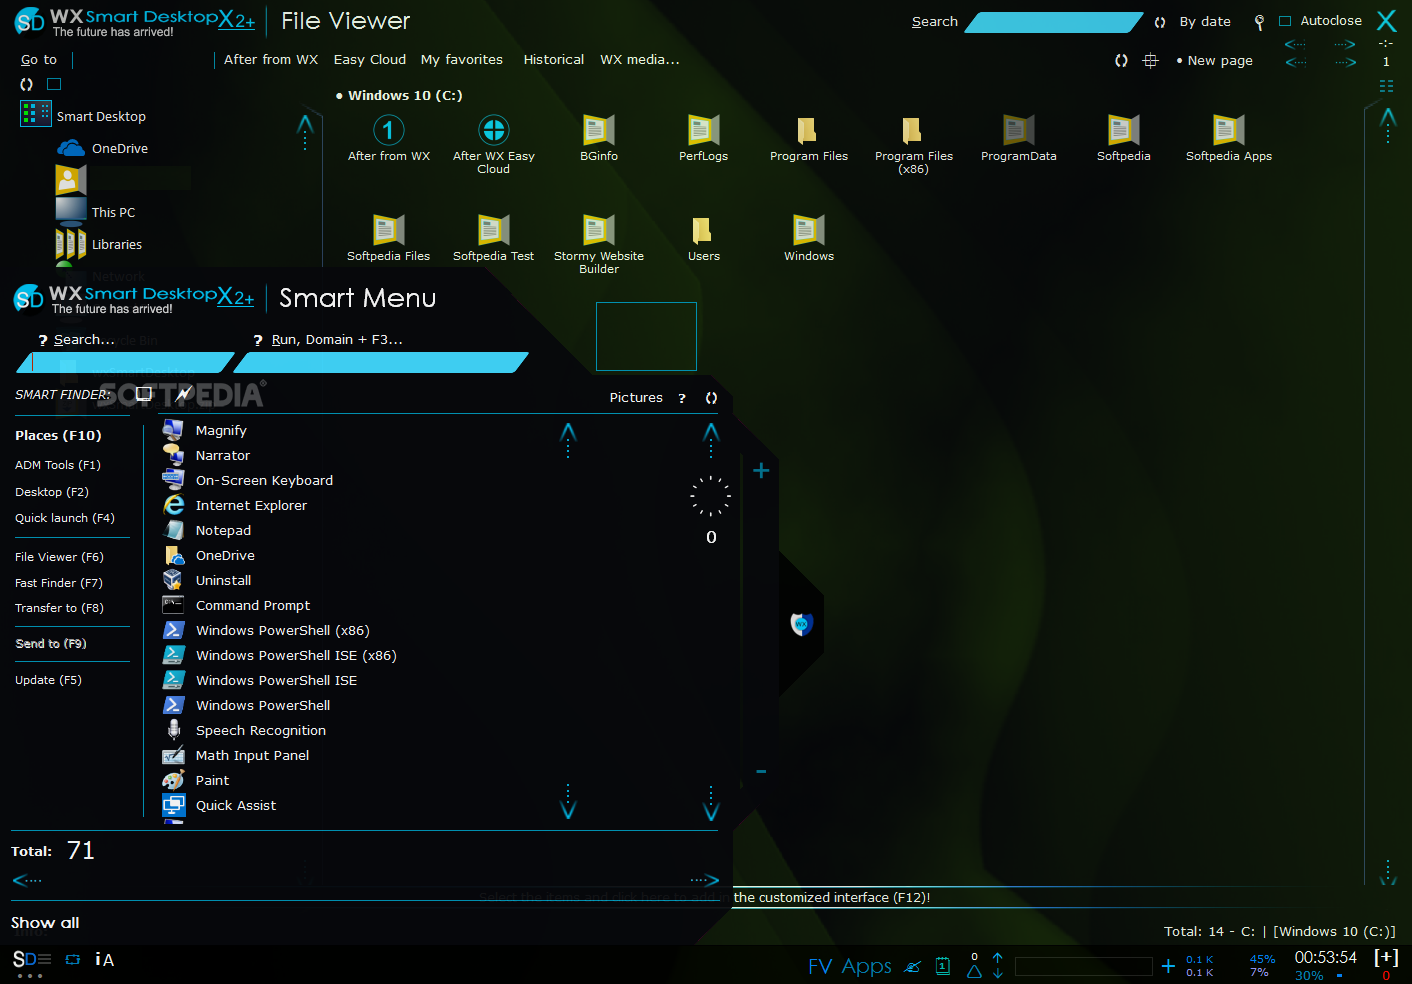
Task: Click the clipboard icon beside FV Apps
Action: (943, 966)
